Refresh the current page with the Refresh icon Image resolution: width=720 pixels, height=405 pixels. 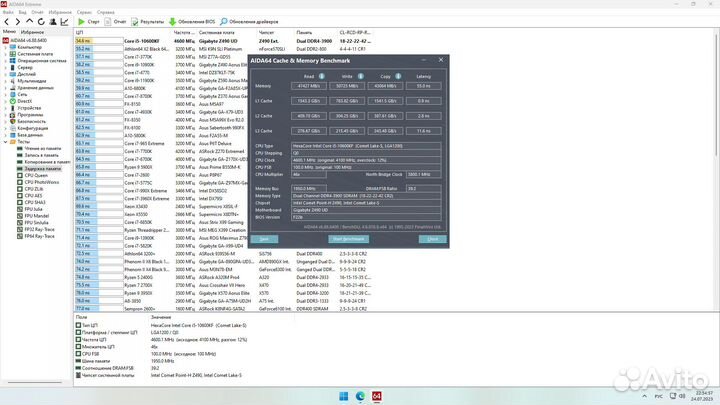41,22
